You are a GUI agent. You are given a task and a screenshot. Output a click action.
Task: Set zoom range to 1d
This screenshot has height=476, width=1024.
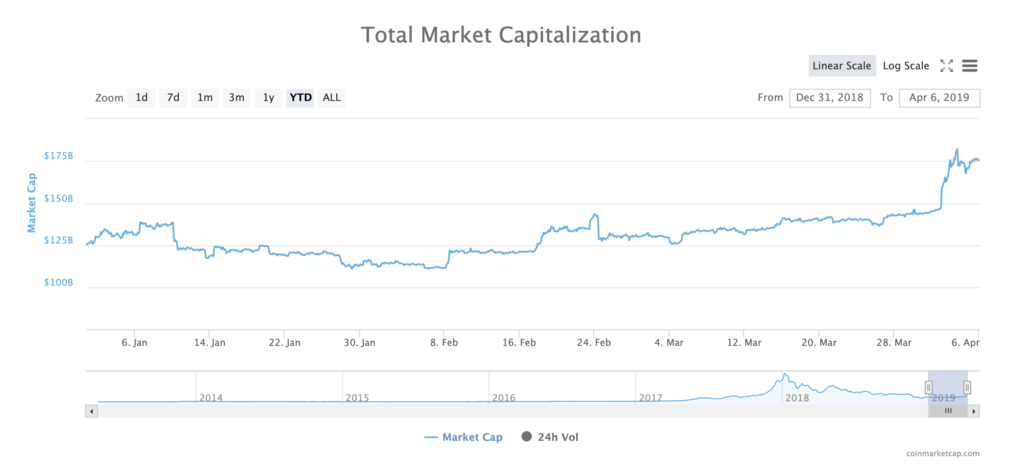(142, 98)
